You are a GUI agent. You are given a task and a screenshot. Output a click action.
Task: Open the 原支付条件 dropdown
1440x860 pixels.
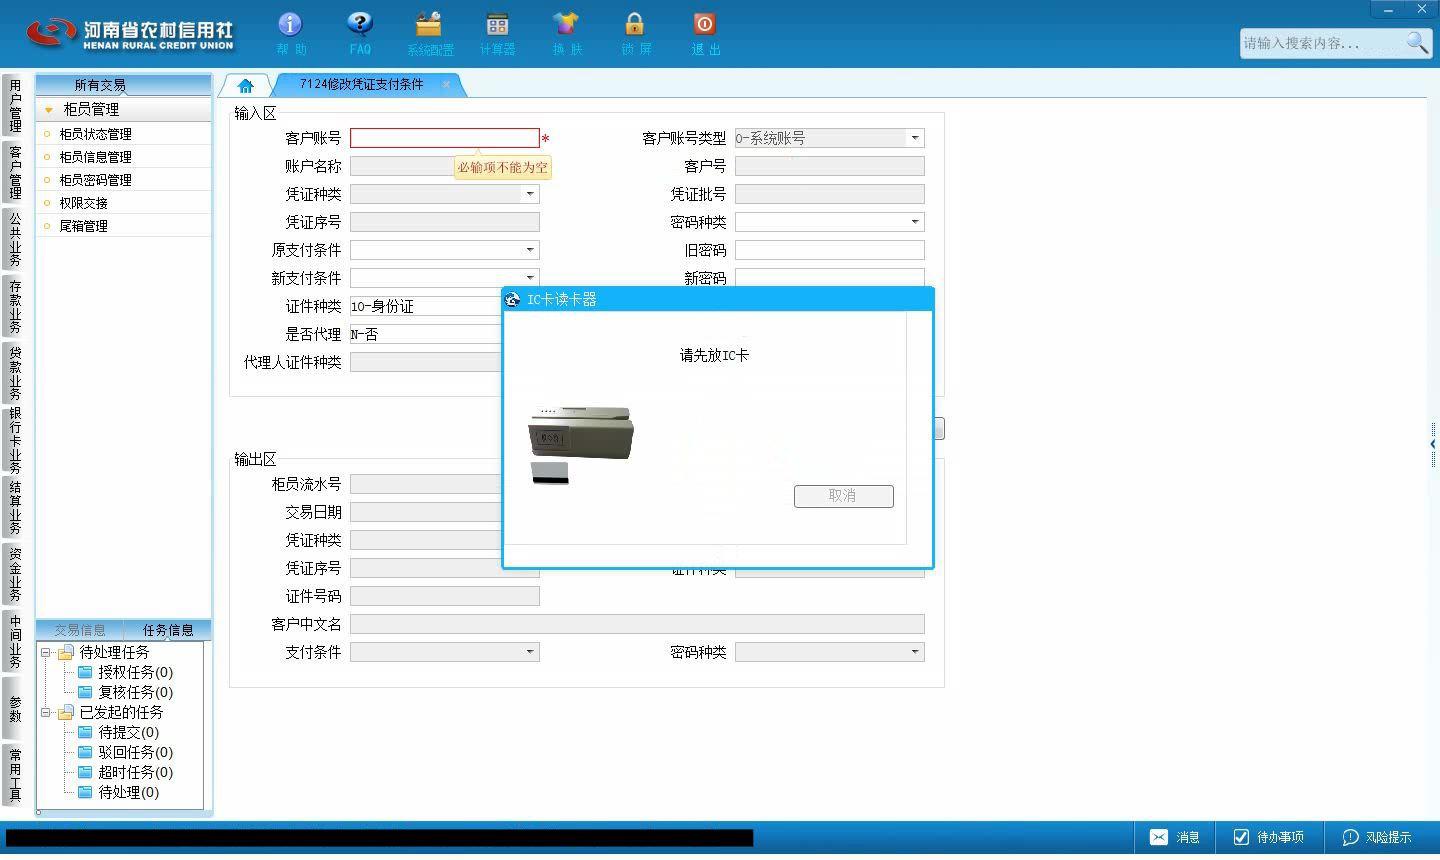[x=530, y=250]
